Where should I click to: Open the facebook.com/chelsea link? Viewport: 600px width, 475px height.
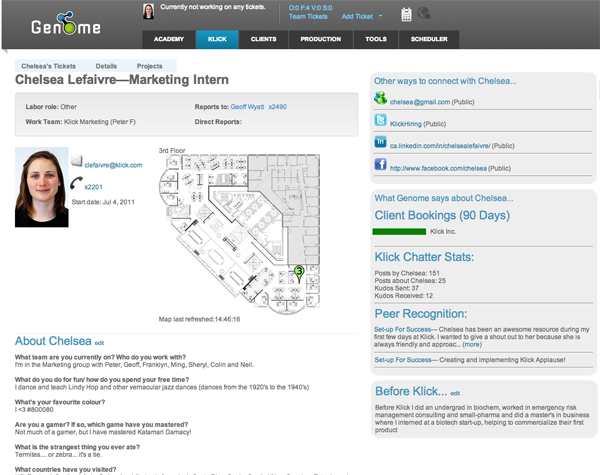click(x=438, y=168)
